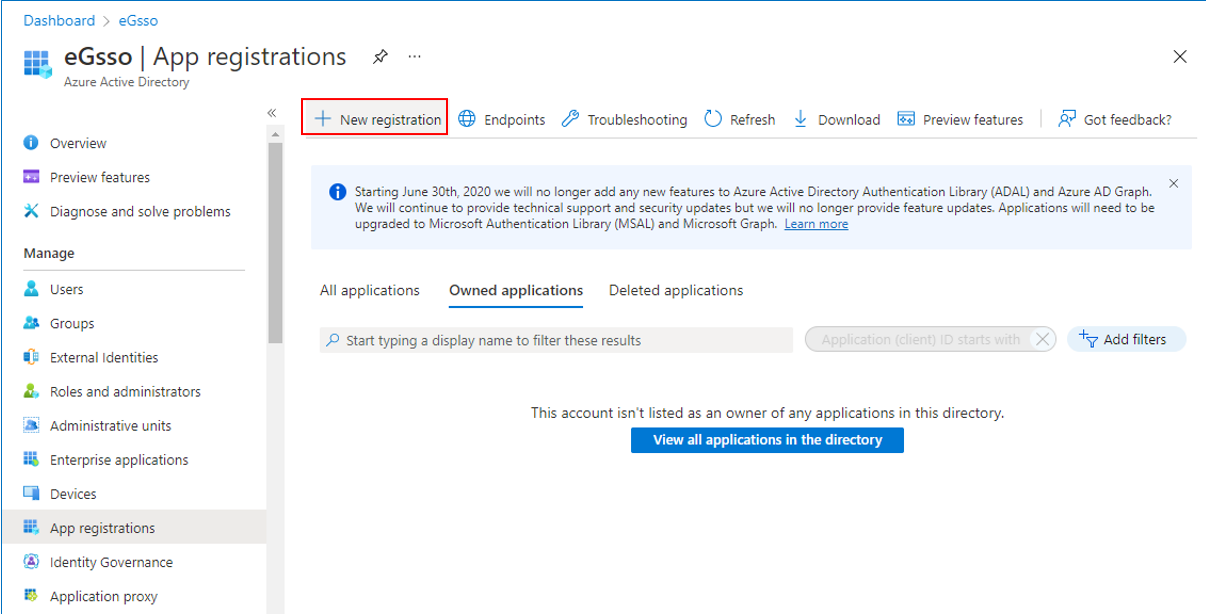Click Got feedback? in toolbar
1206x614 pixels.
[x=1114, y=119]
